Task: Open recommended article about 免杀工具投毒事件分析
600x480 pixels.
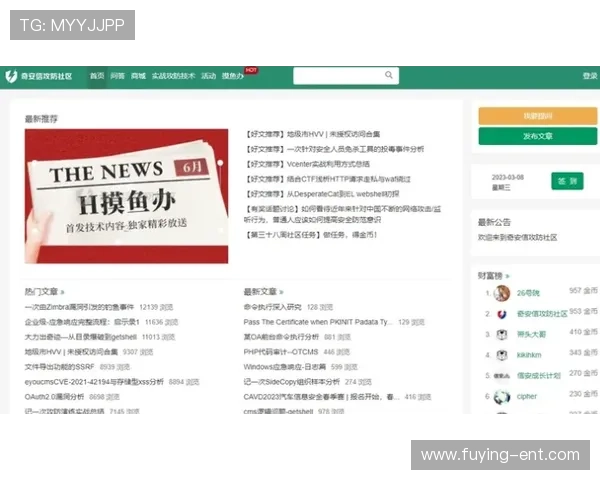Action: click(334, 149)
